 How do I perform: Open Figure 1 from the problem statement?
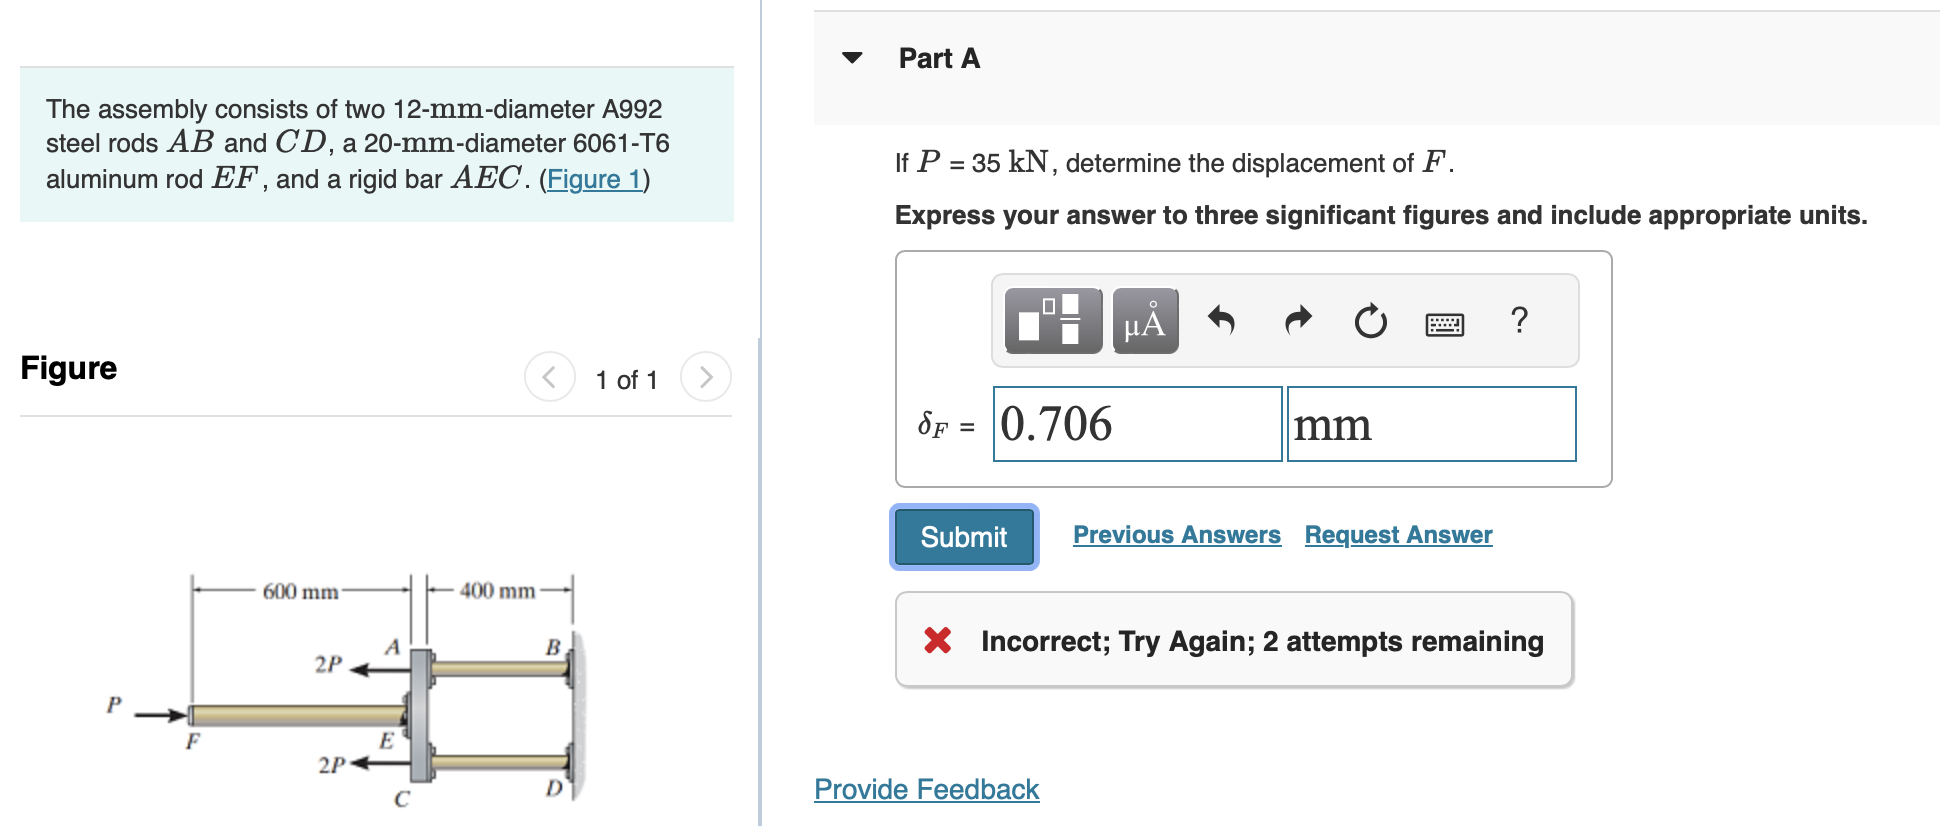click(592, 179)
